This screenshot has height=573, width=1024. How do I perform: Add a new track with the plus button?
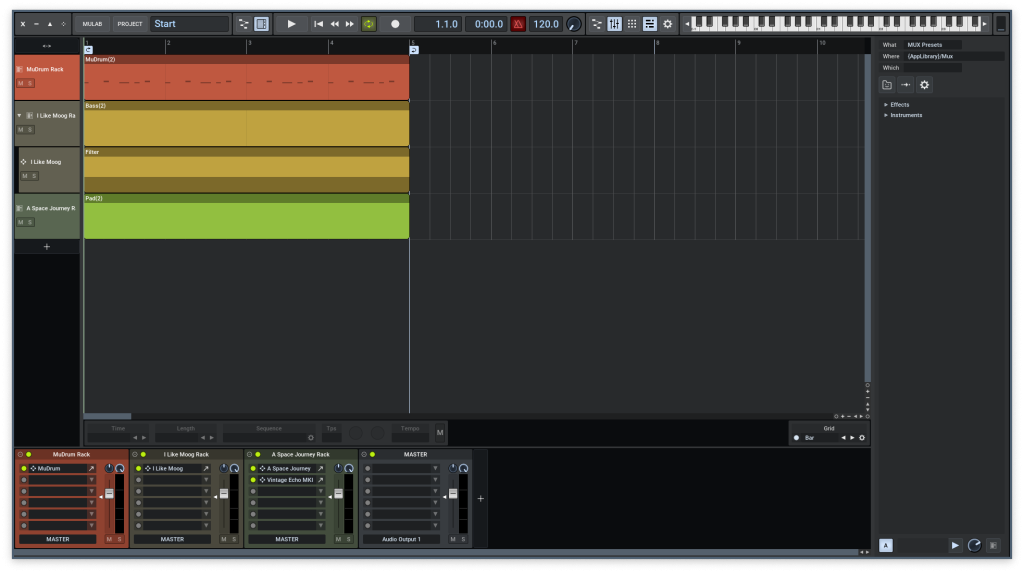[x=46, y=247]
